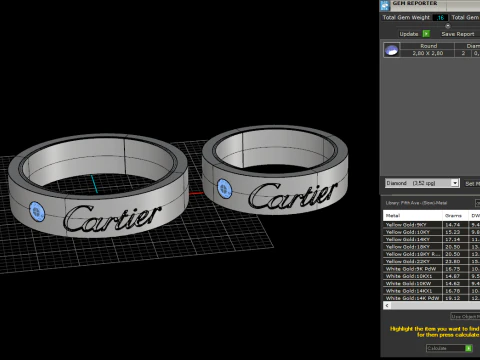This screenshot has height=360, width=480.
Task: Click the blue gem on the left ring
Action: (x=37, y=212)
